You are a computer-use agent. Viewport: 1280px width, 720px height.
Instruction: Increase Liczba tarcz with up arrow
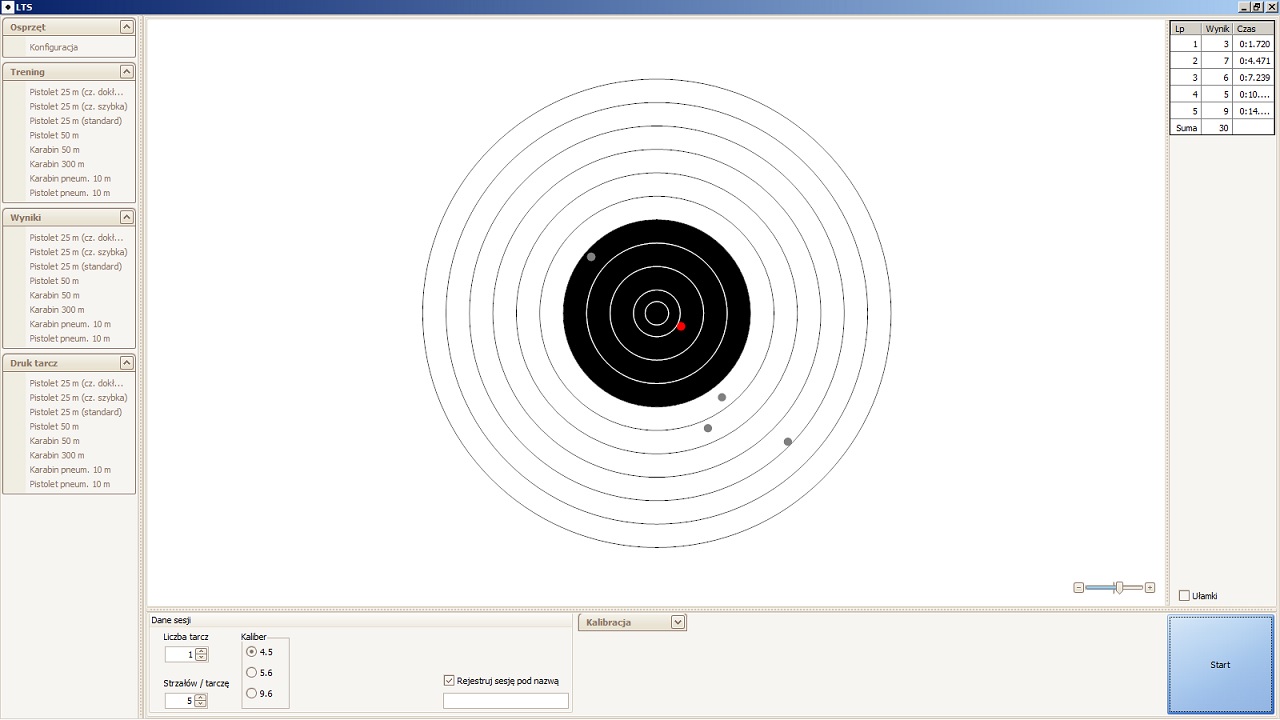point(202,651)
